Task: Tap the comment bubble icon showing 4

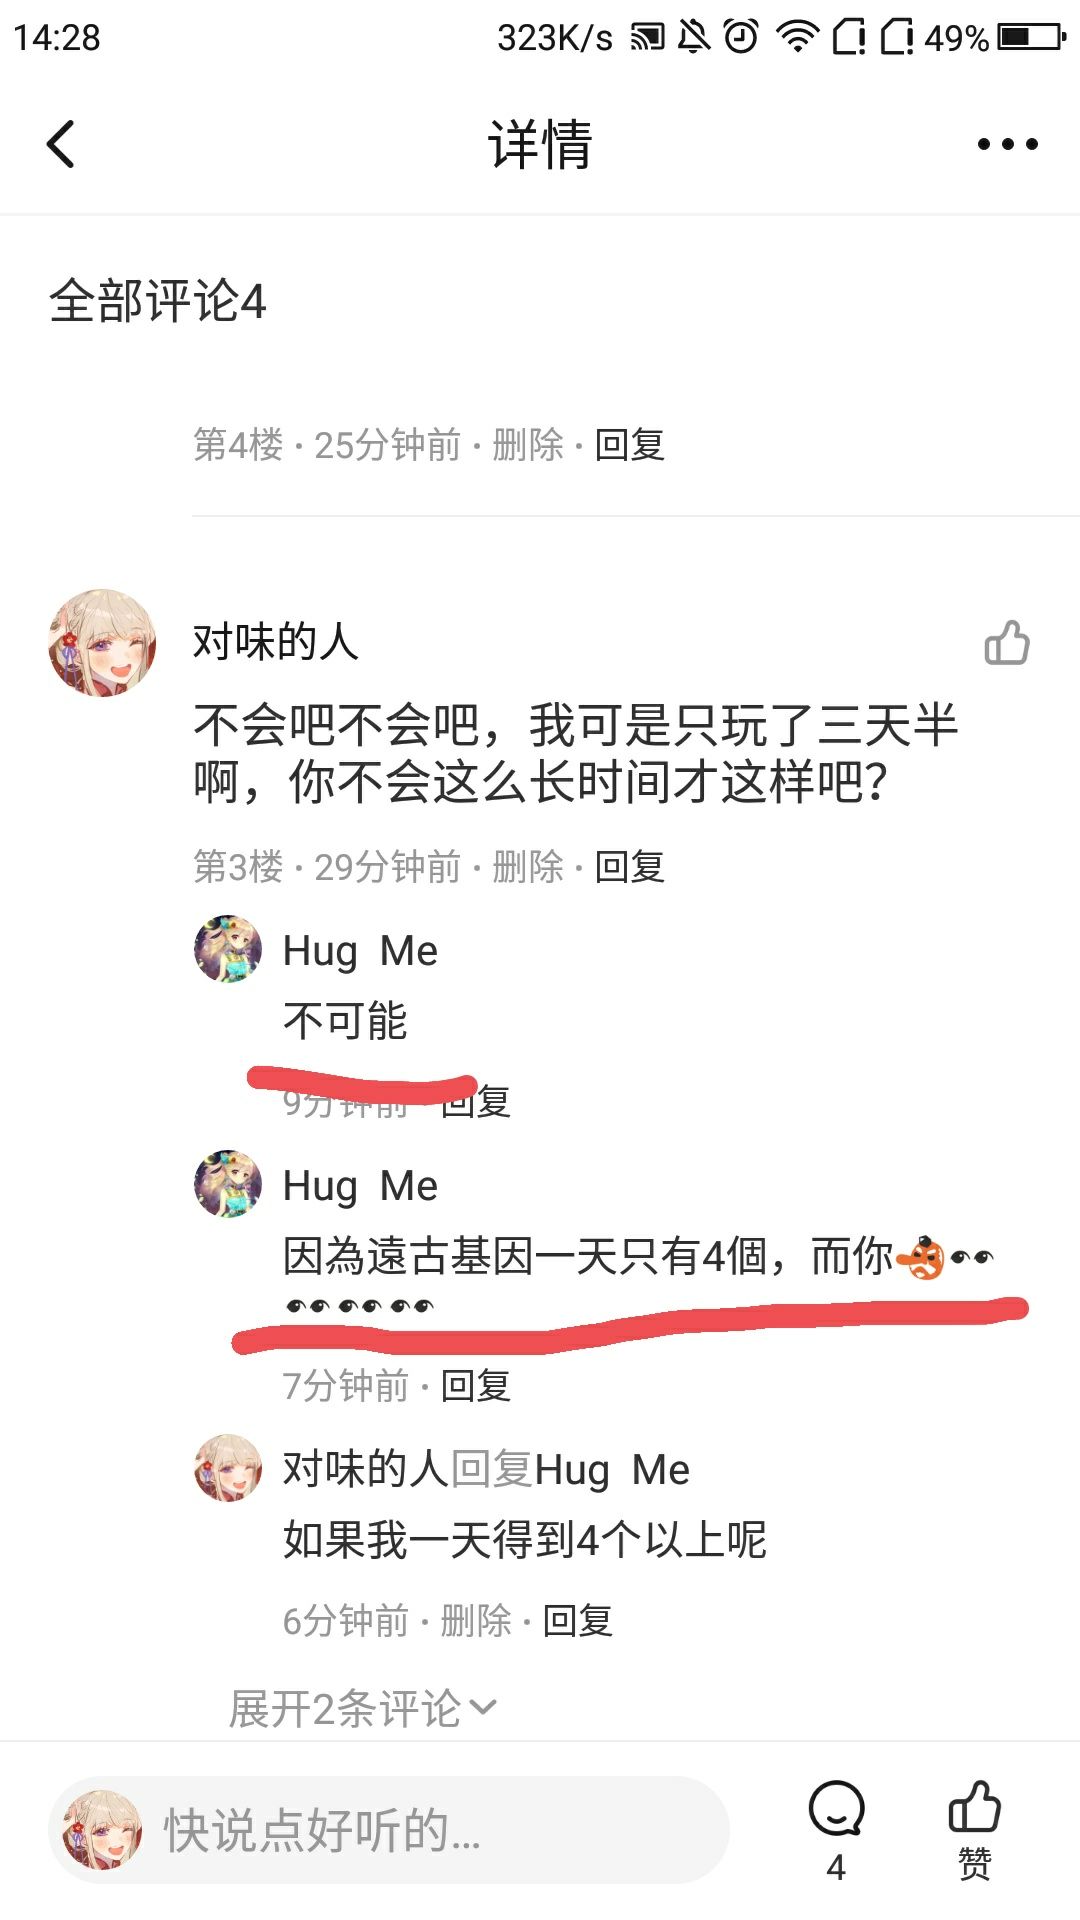Action: 836,1832
